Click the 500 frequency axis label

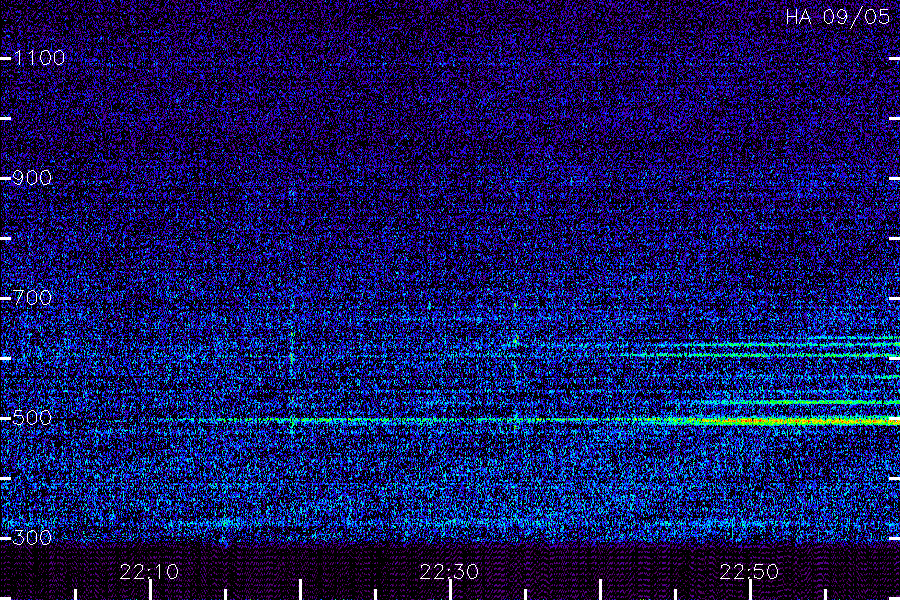pyautogui.click(x=32, y=418)
